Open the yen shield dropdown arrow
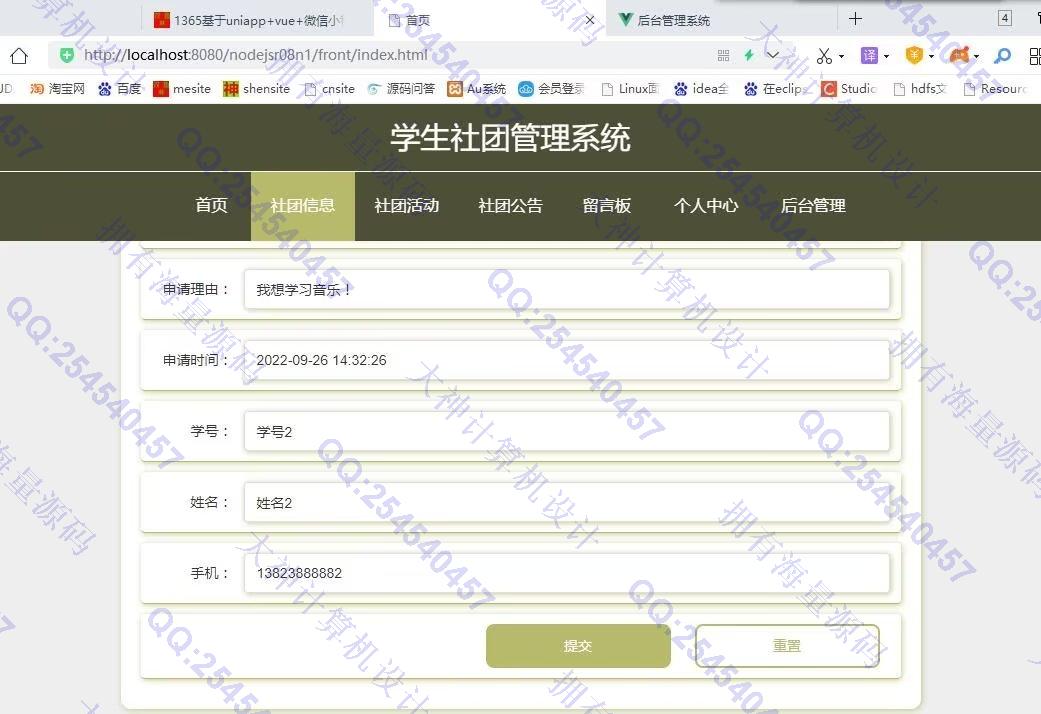Image resolution: width=1041 pixels, height=714 pixels. pyautogui.click(x=931, y=56)
